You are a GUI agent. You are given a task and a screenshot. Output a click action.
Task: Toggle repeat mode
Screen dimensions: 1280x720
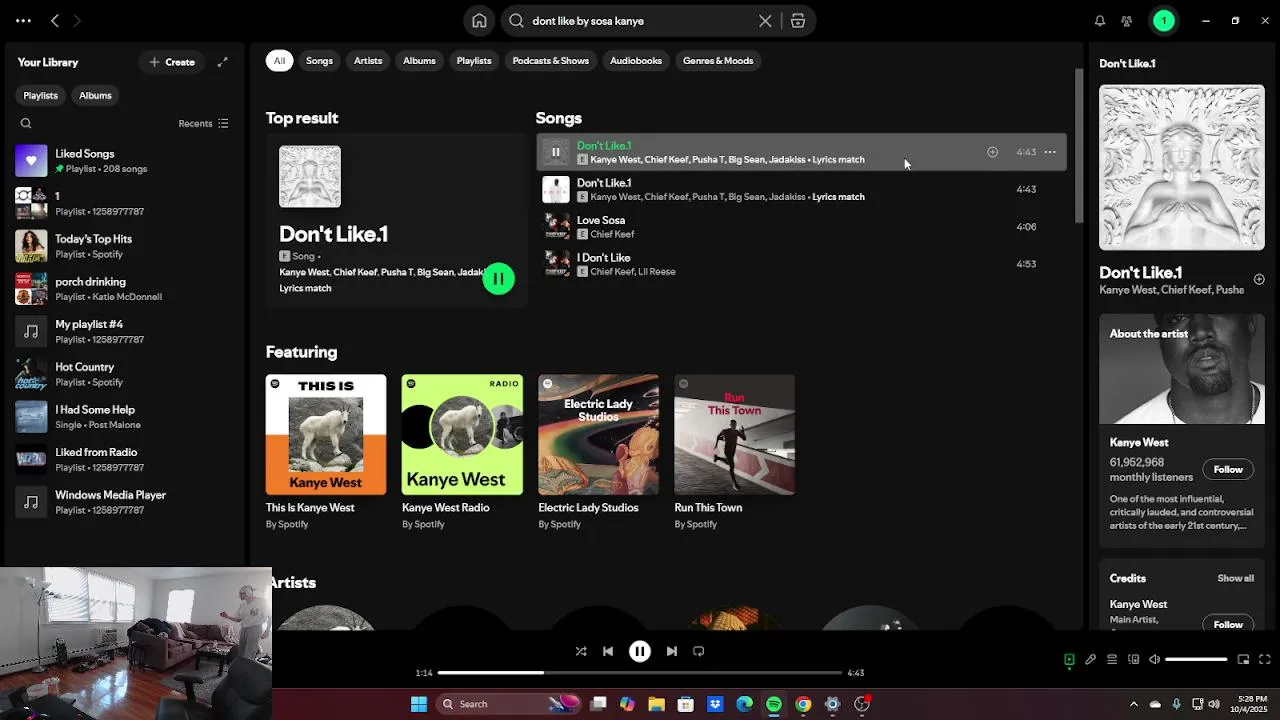699,651
